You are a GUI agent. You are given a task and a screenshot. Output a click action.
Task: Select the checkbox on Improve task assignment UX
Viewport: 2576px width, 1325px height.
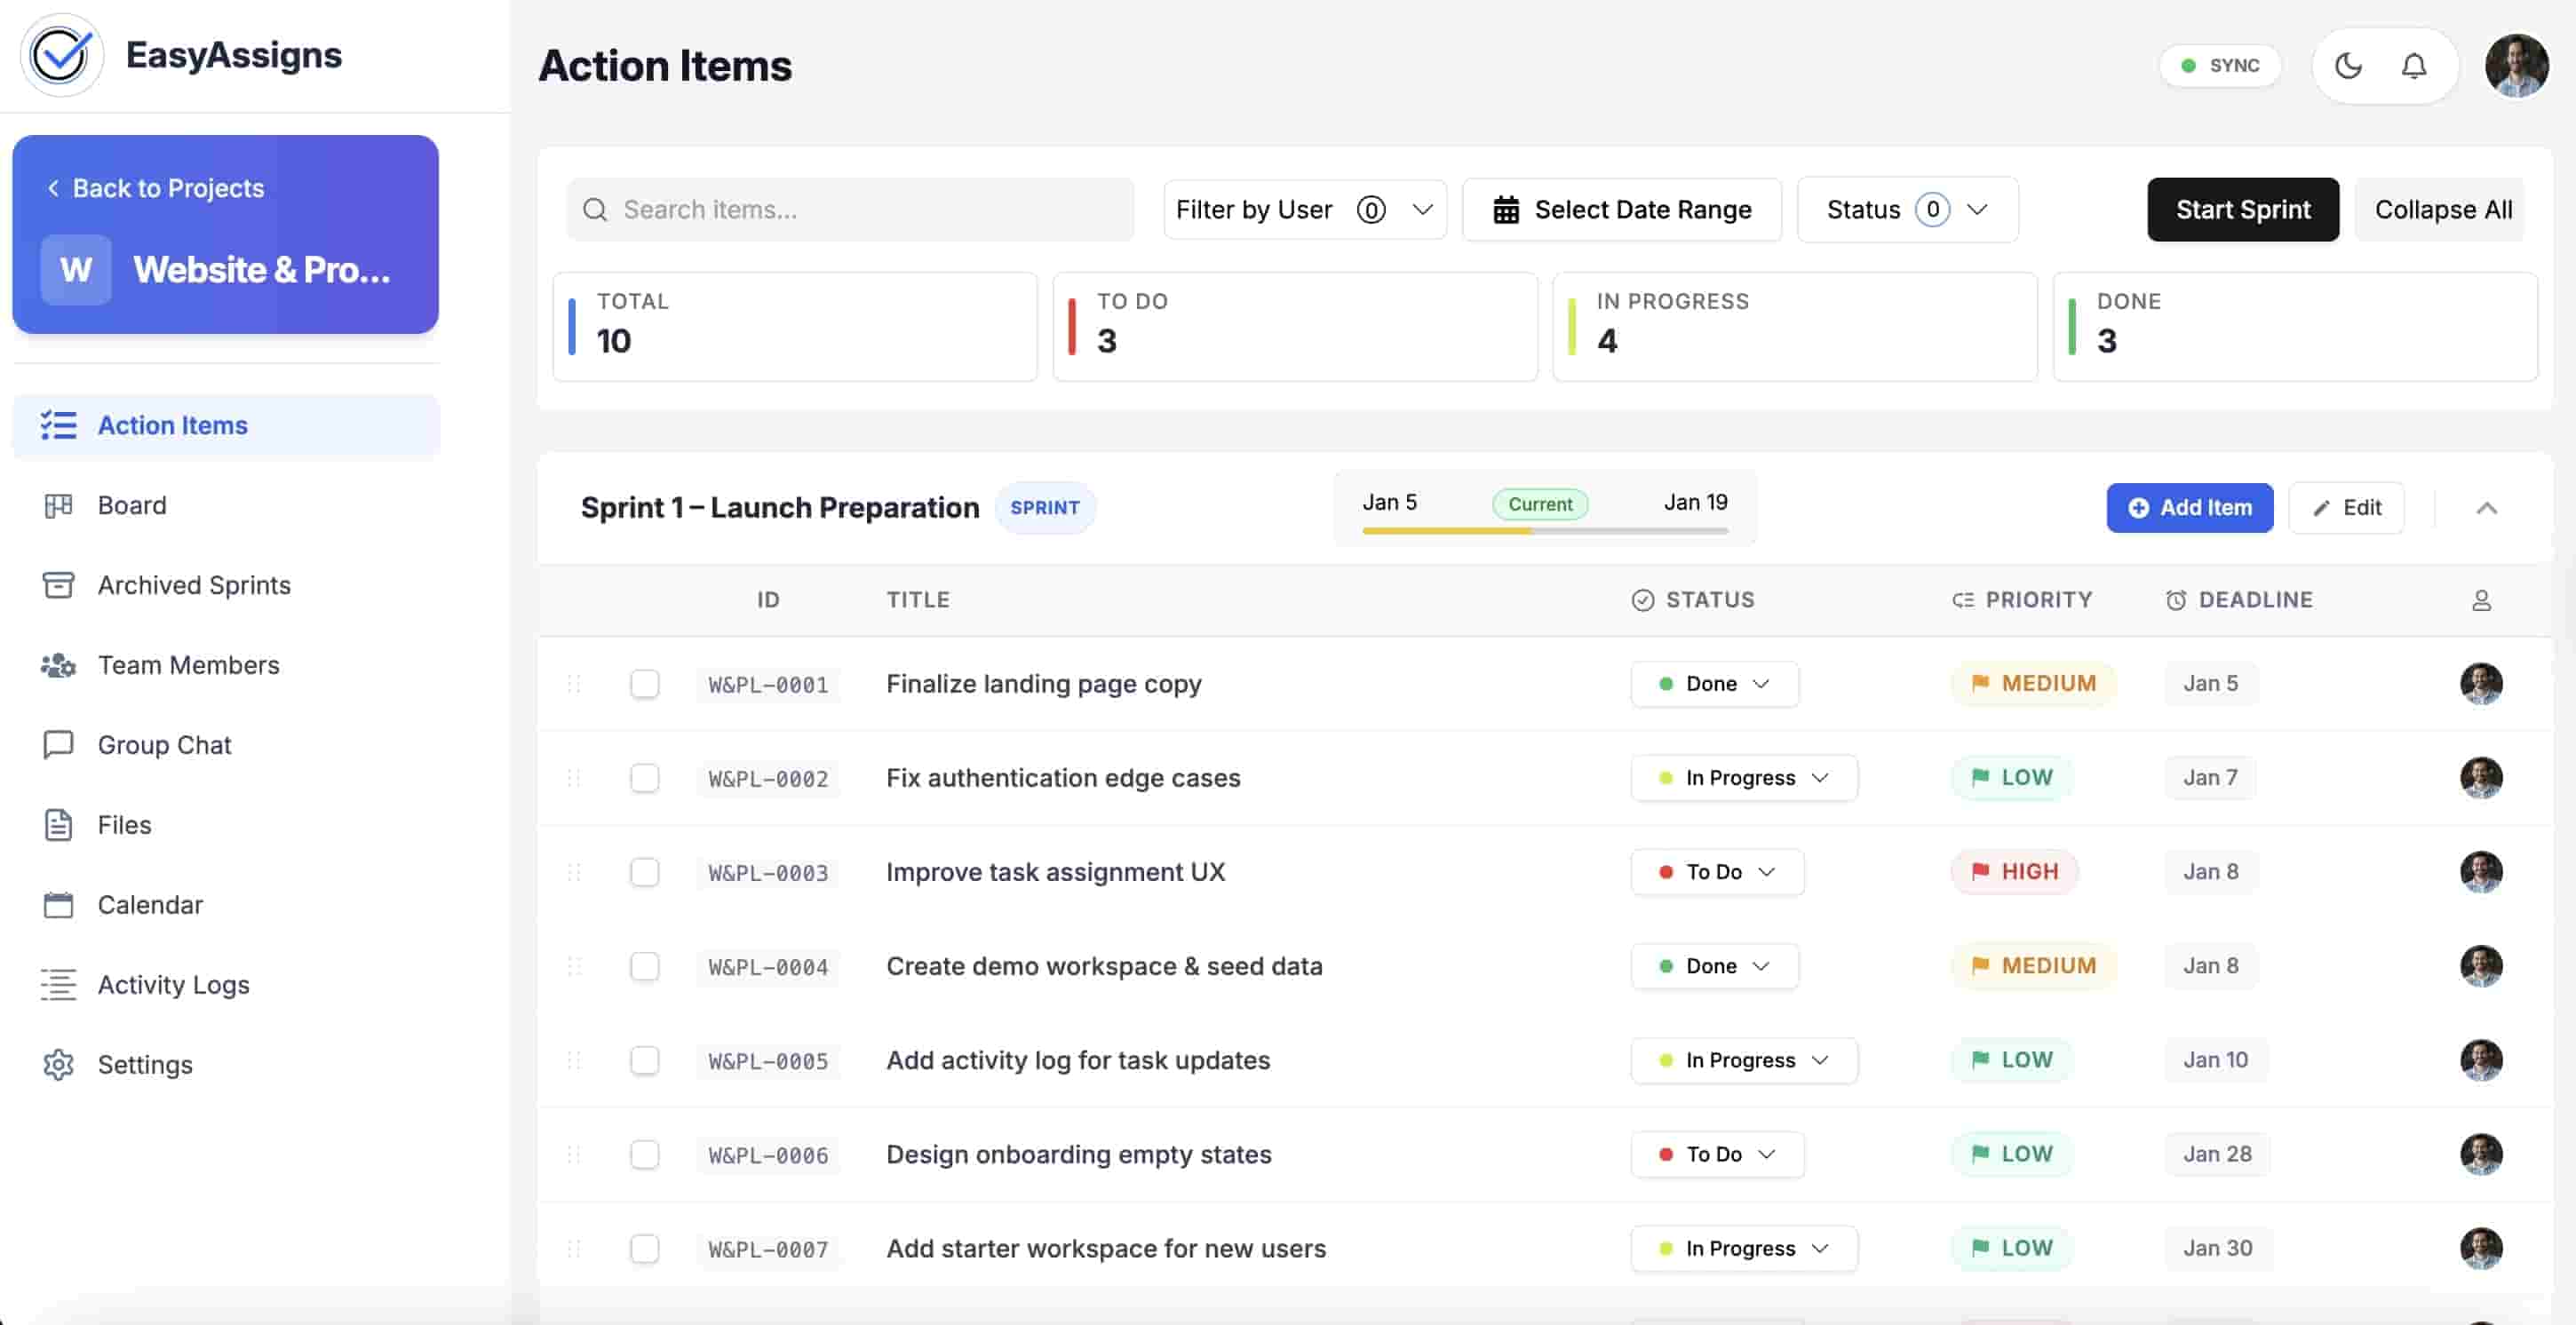click(645, 871)
